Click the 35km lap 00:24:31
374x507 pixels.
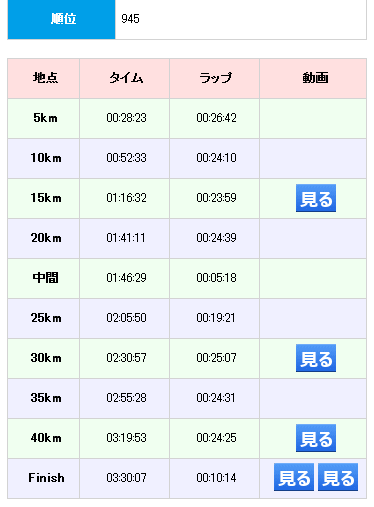pos(216,398)
